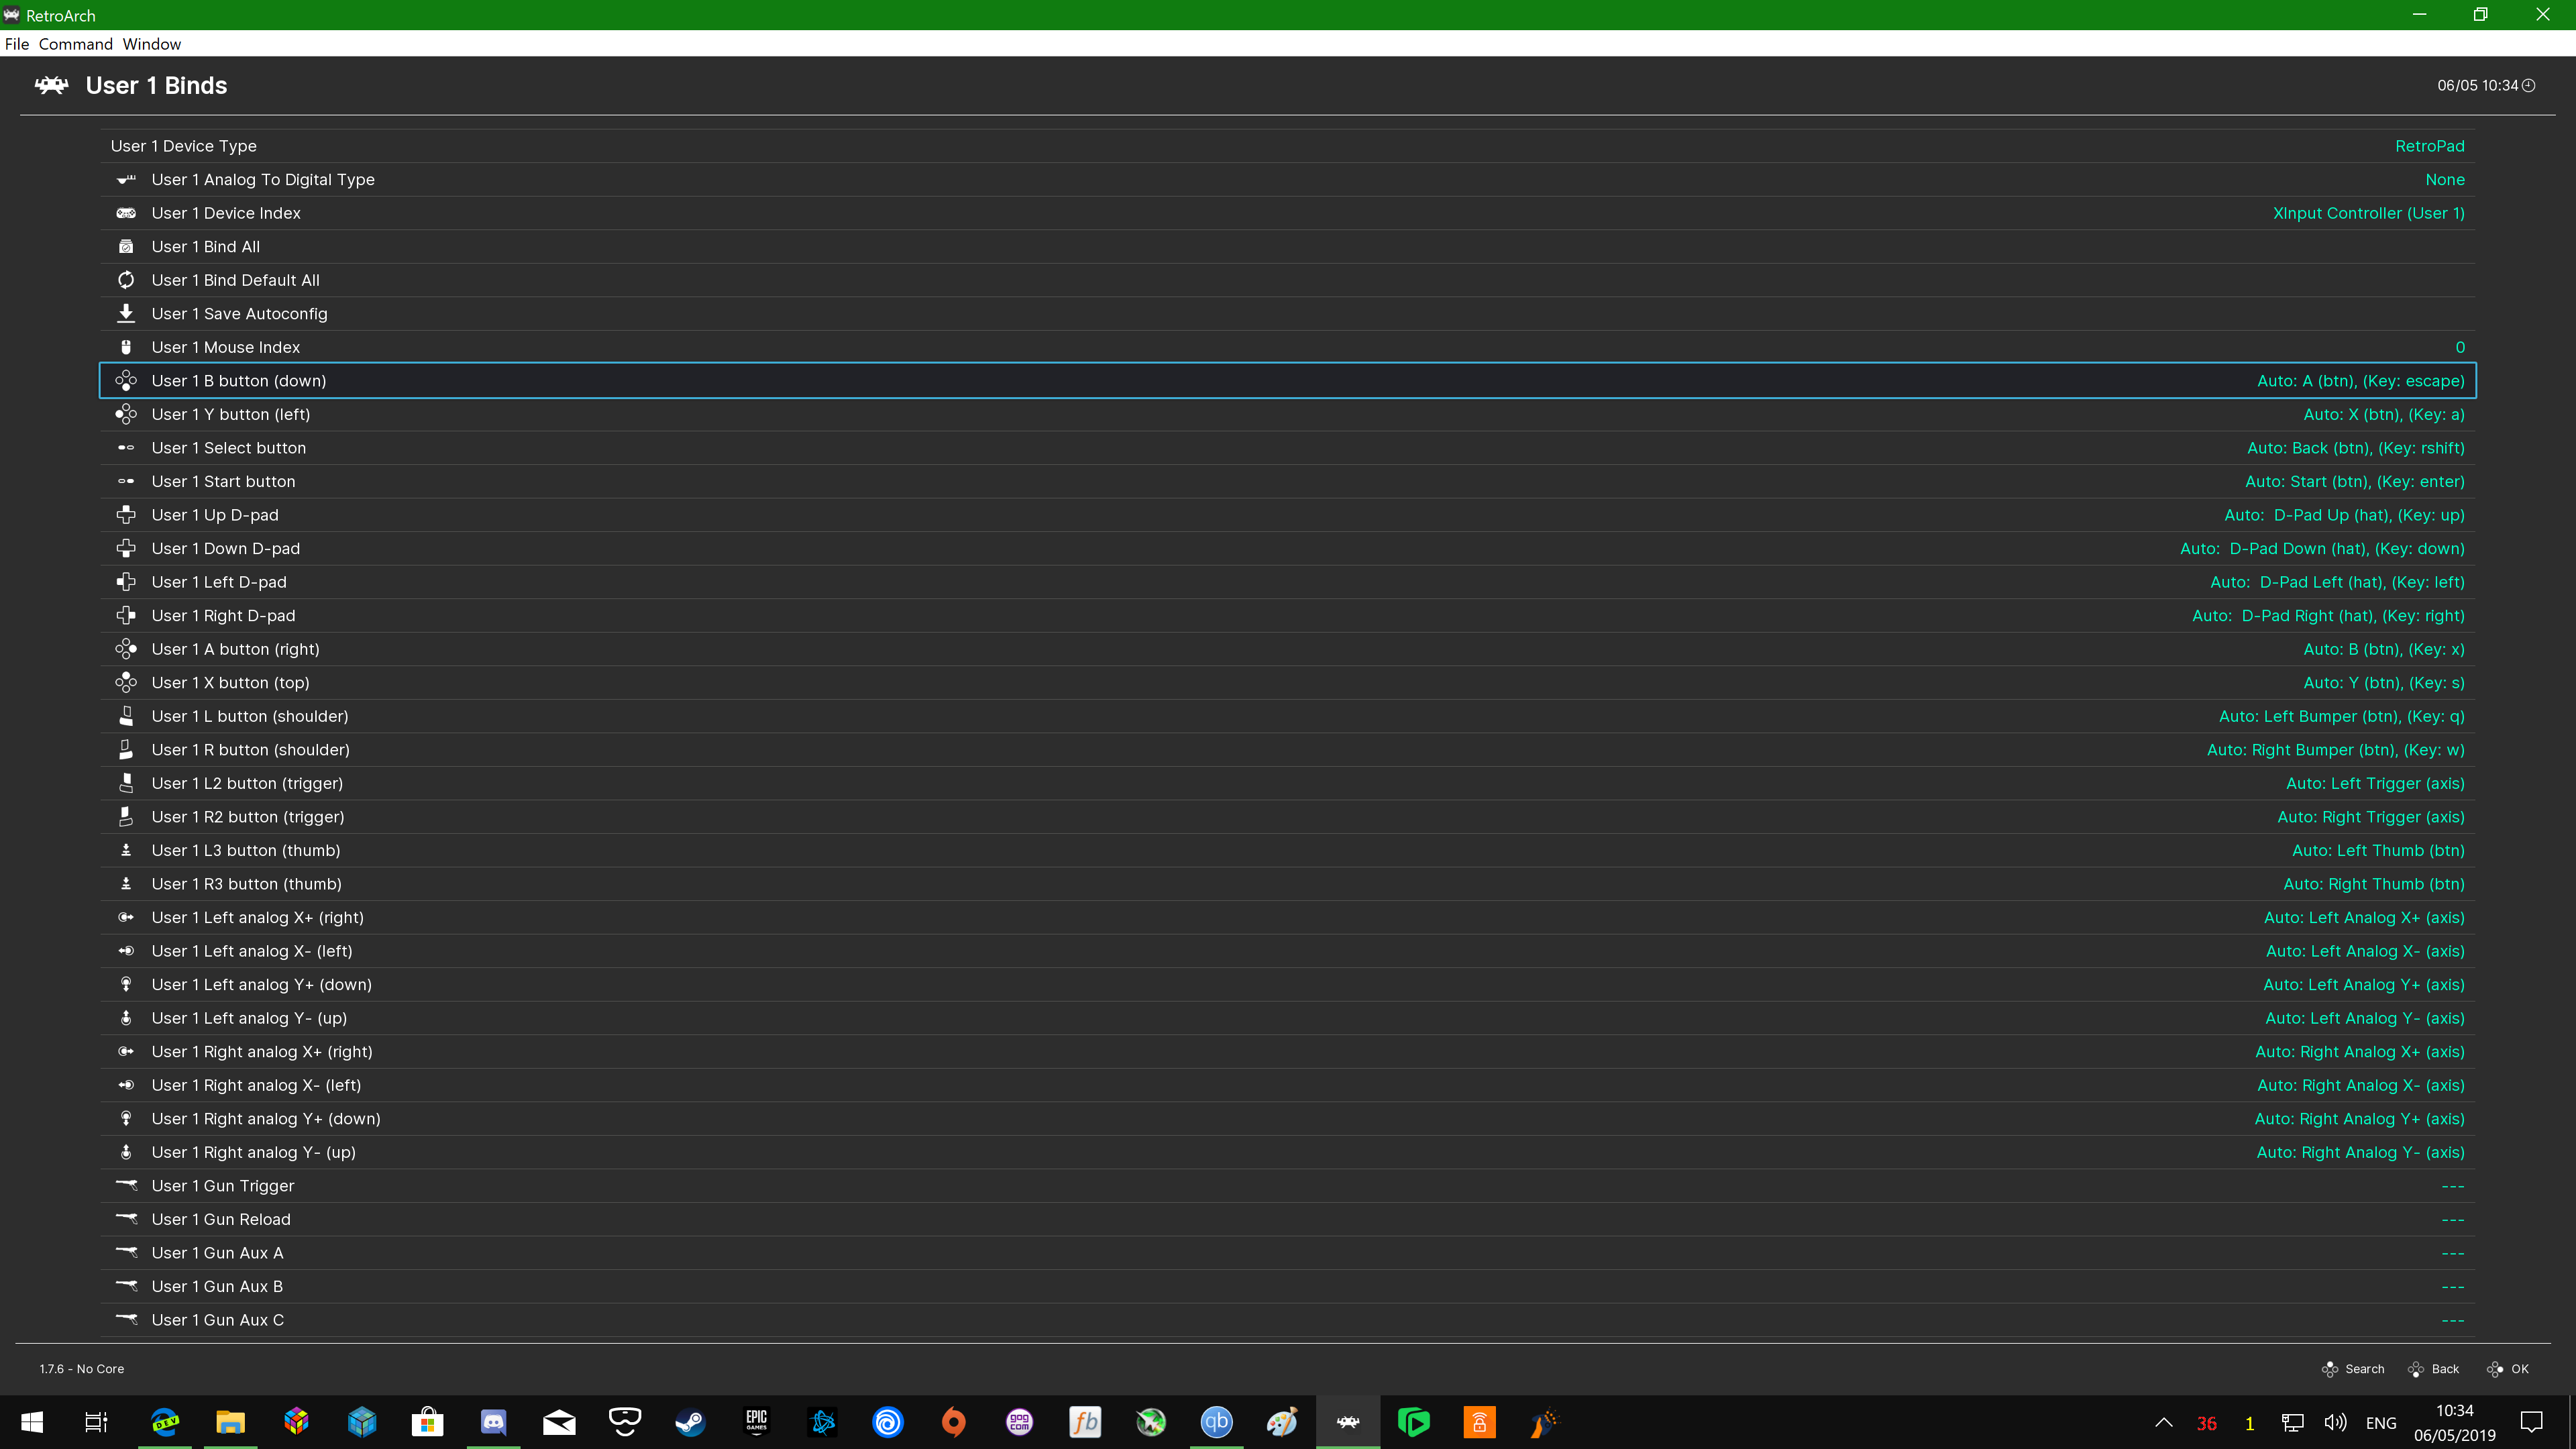This screenshot has width=2576, height=1449.
Task: Click 'Auto: Left Bumper (btn), (Key: q)' binding
Action: pyautogui.click(x=2342, y=716)
